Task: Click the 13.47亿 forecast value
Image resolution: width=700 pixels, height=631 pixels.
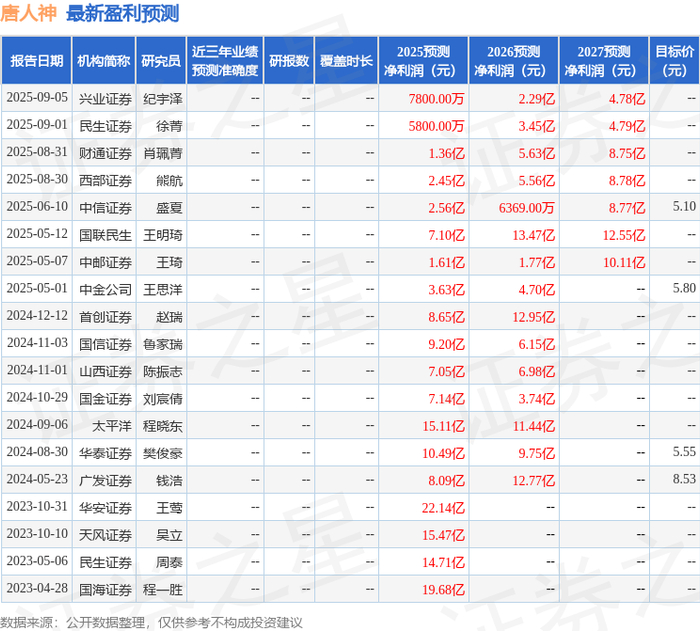Action: 533,235
